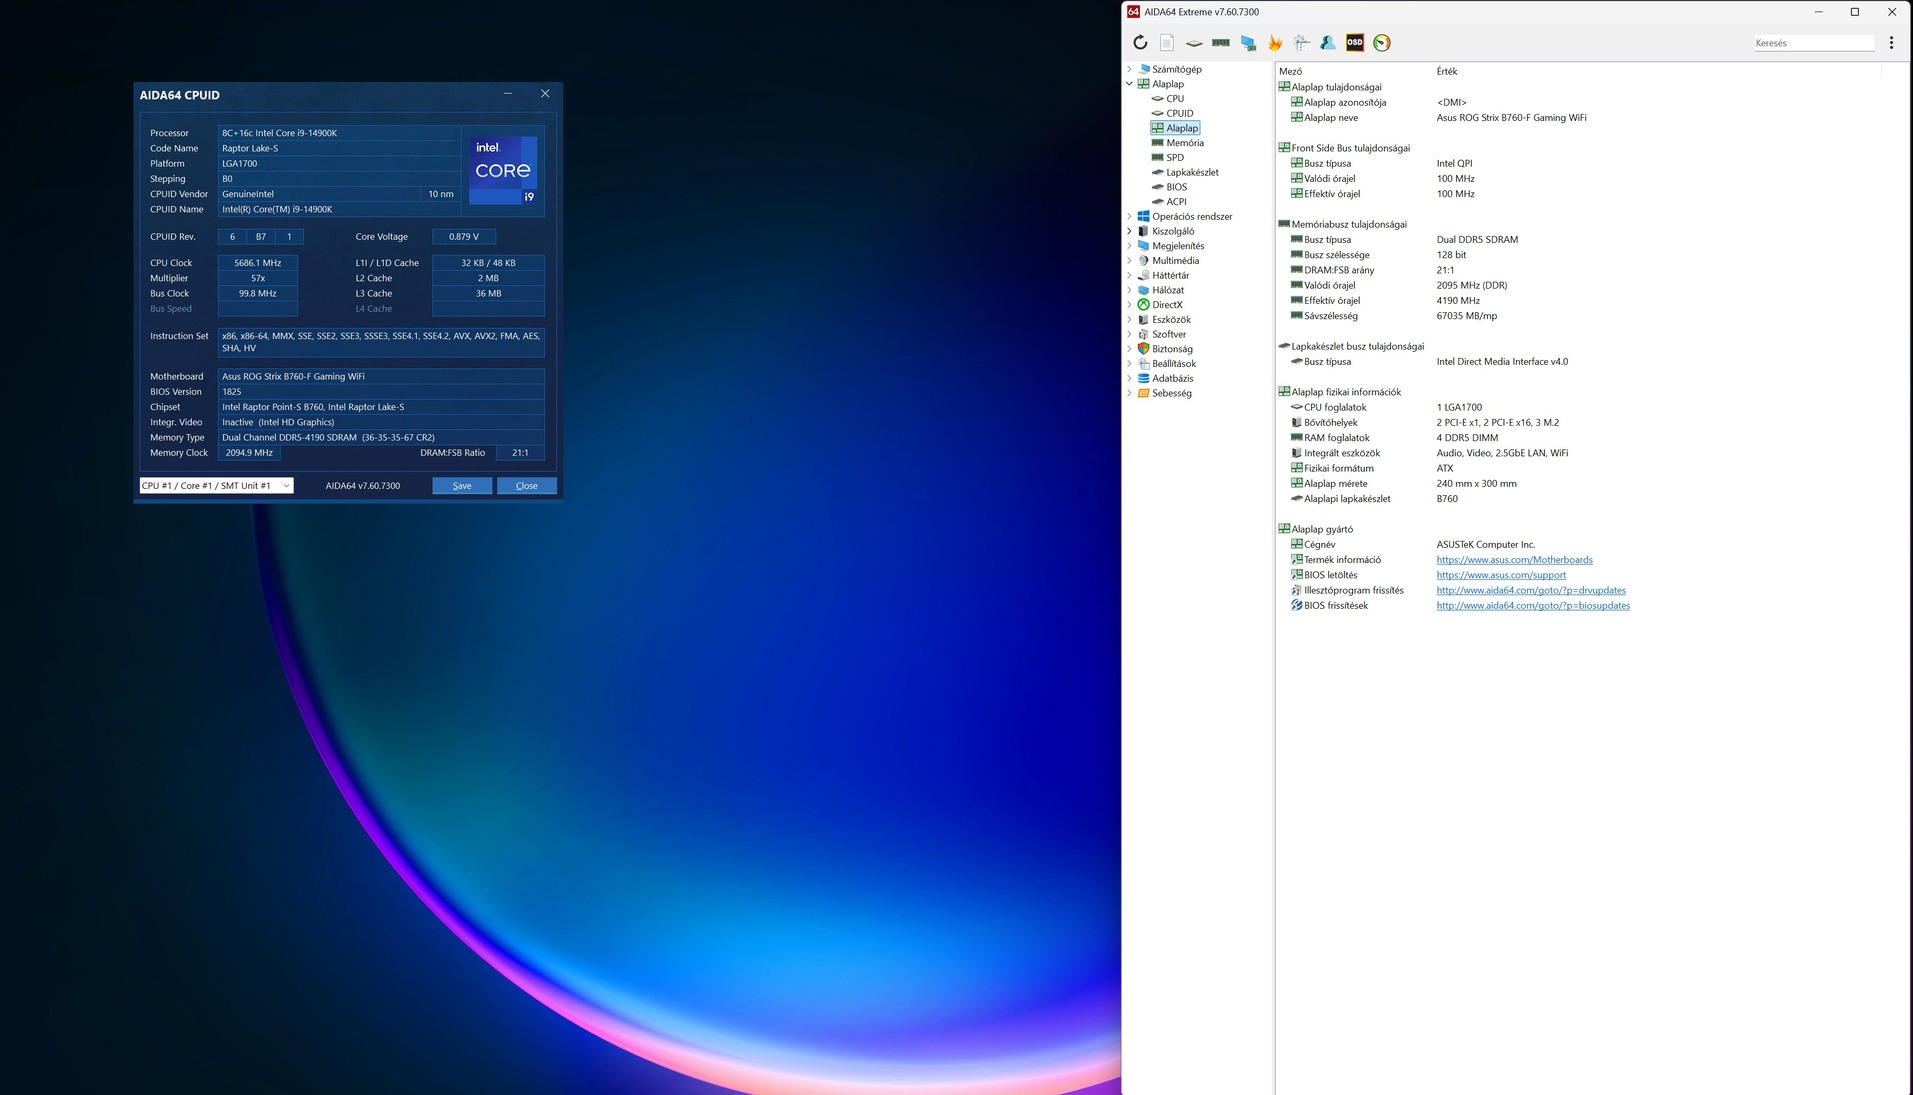This screenshot has height=1095, width=1913.
Task: Launch the flame stability test icon
Action: coord(1275,43)
